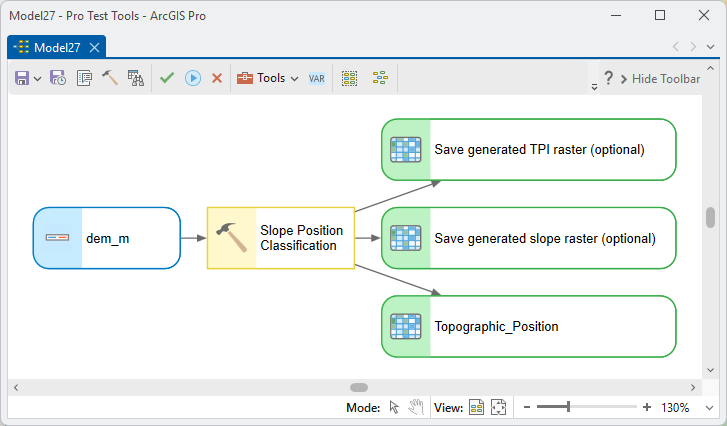
Task: Click horizontal scrollbar left arrow
Action: coord(16,388)
